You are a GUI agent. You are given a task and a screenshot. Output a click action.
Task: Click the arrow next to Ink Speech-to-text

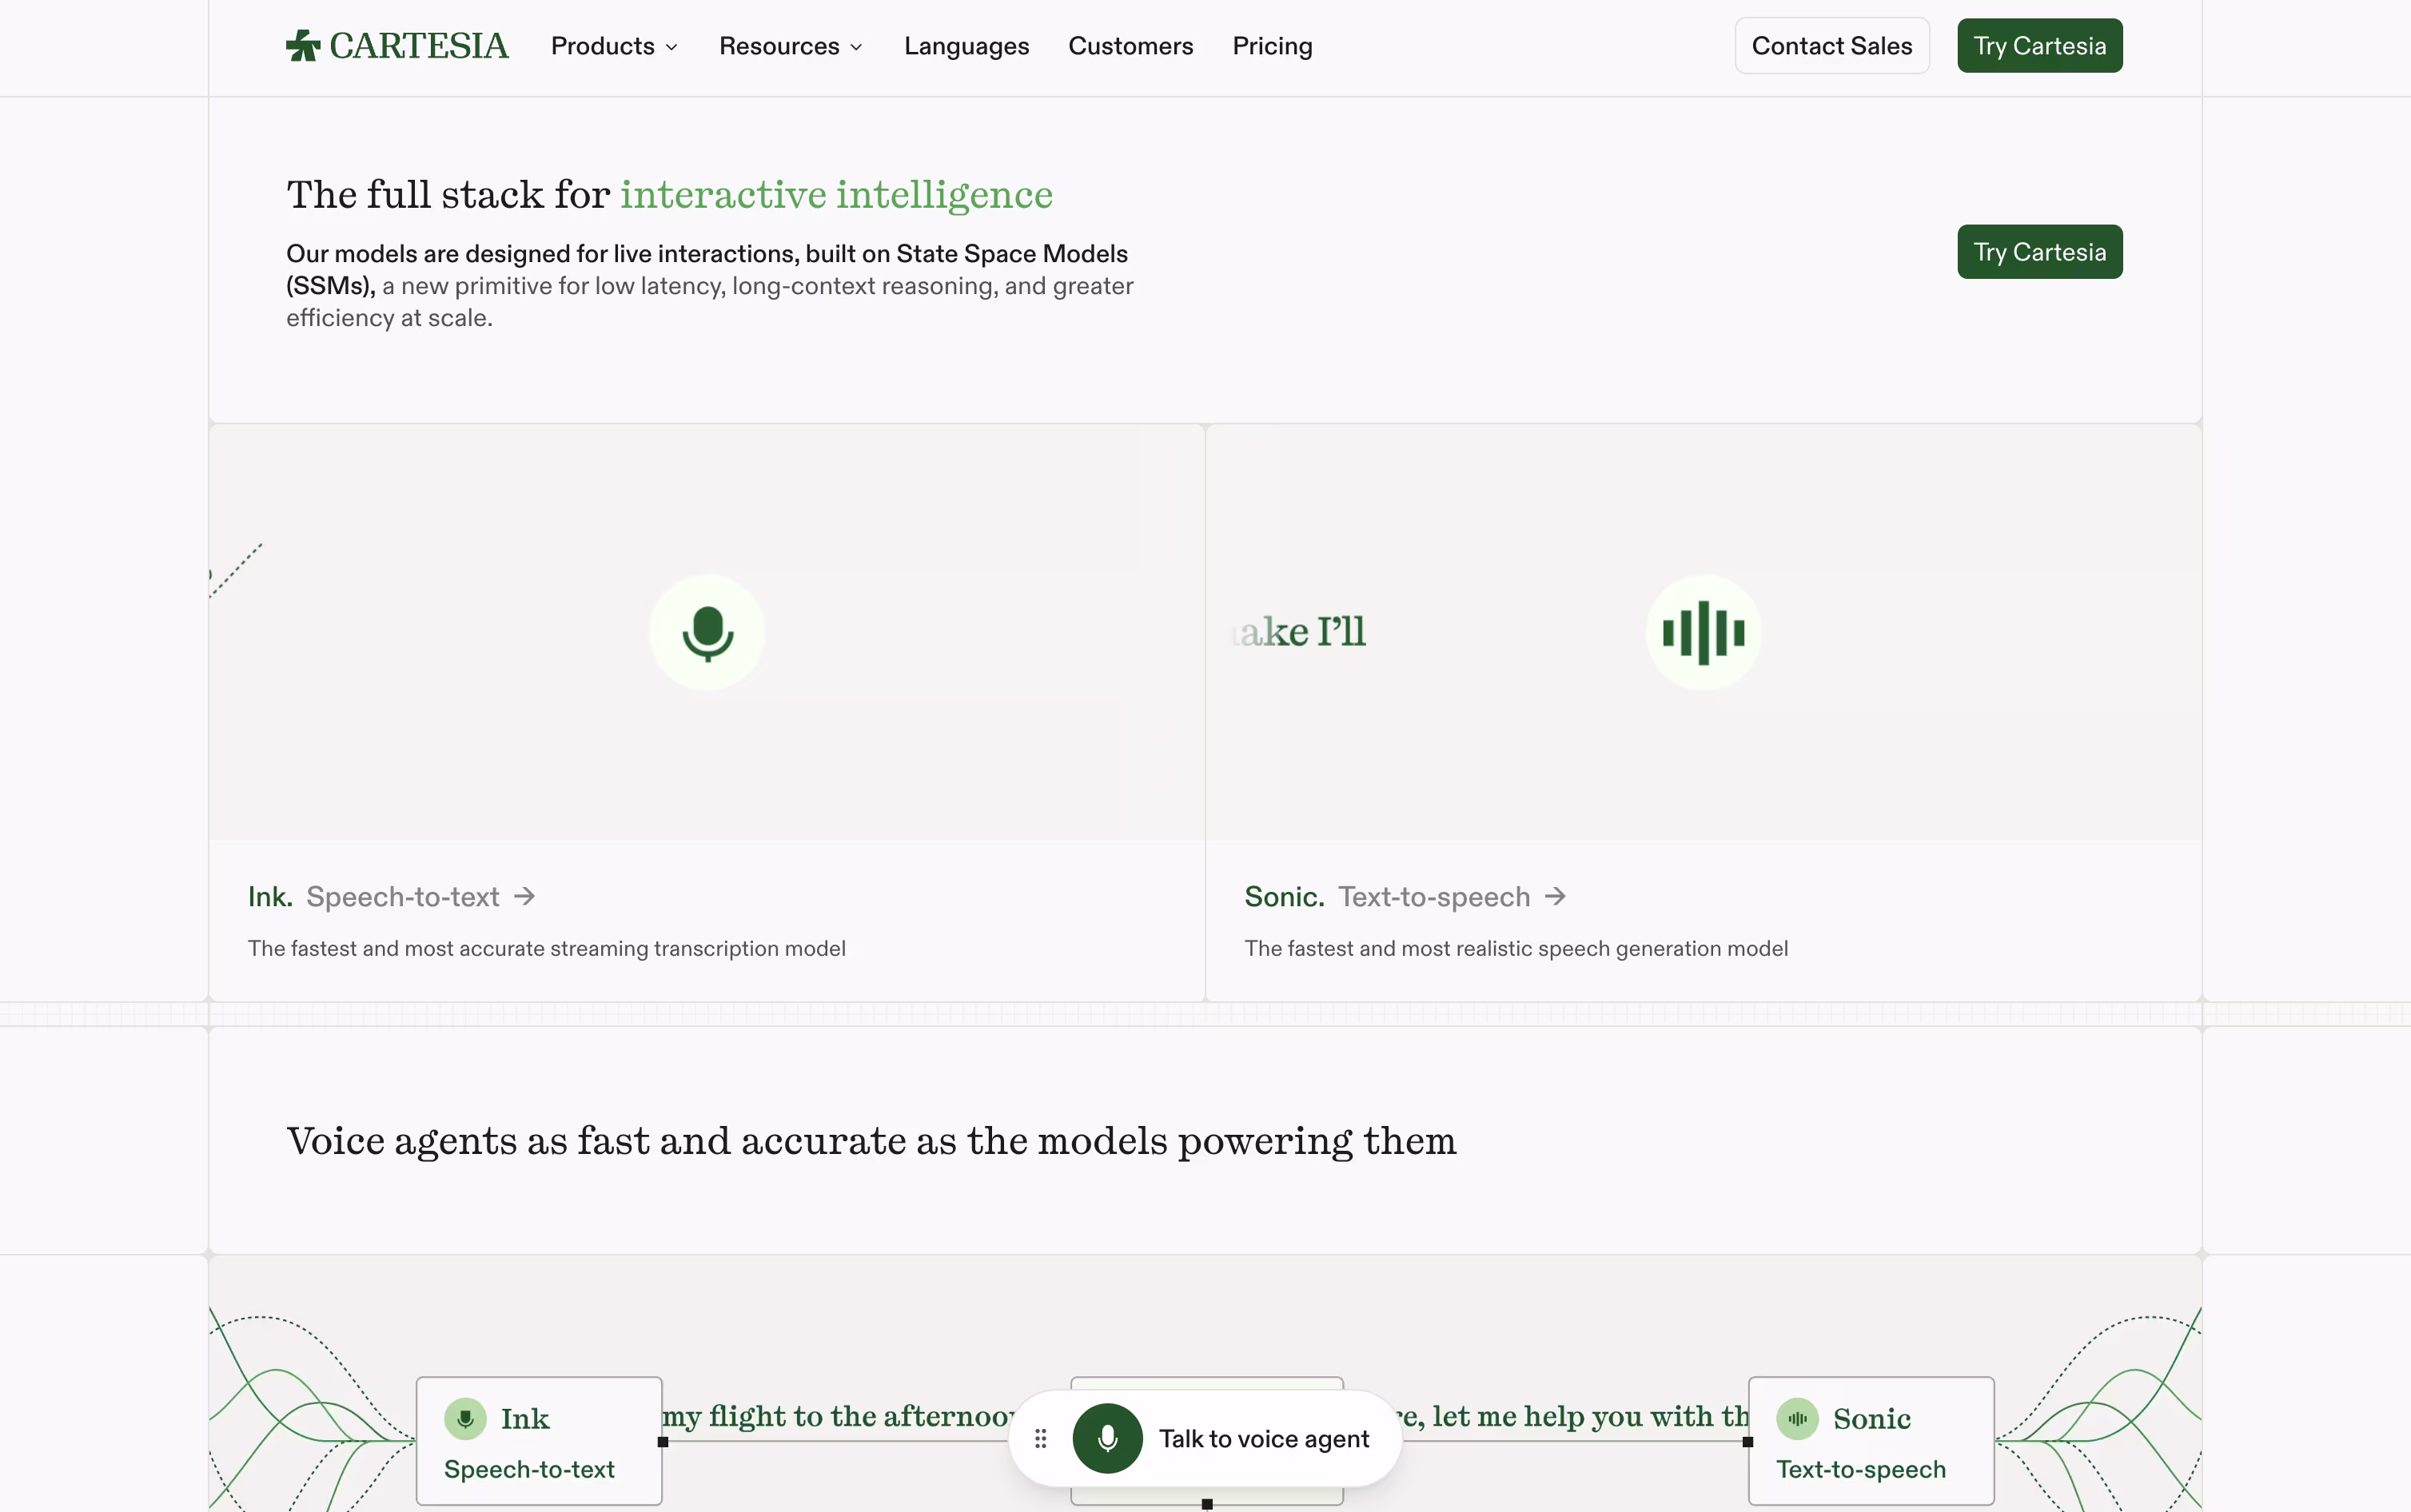525,896
